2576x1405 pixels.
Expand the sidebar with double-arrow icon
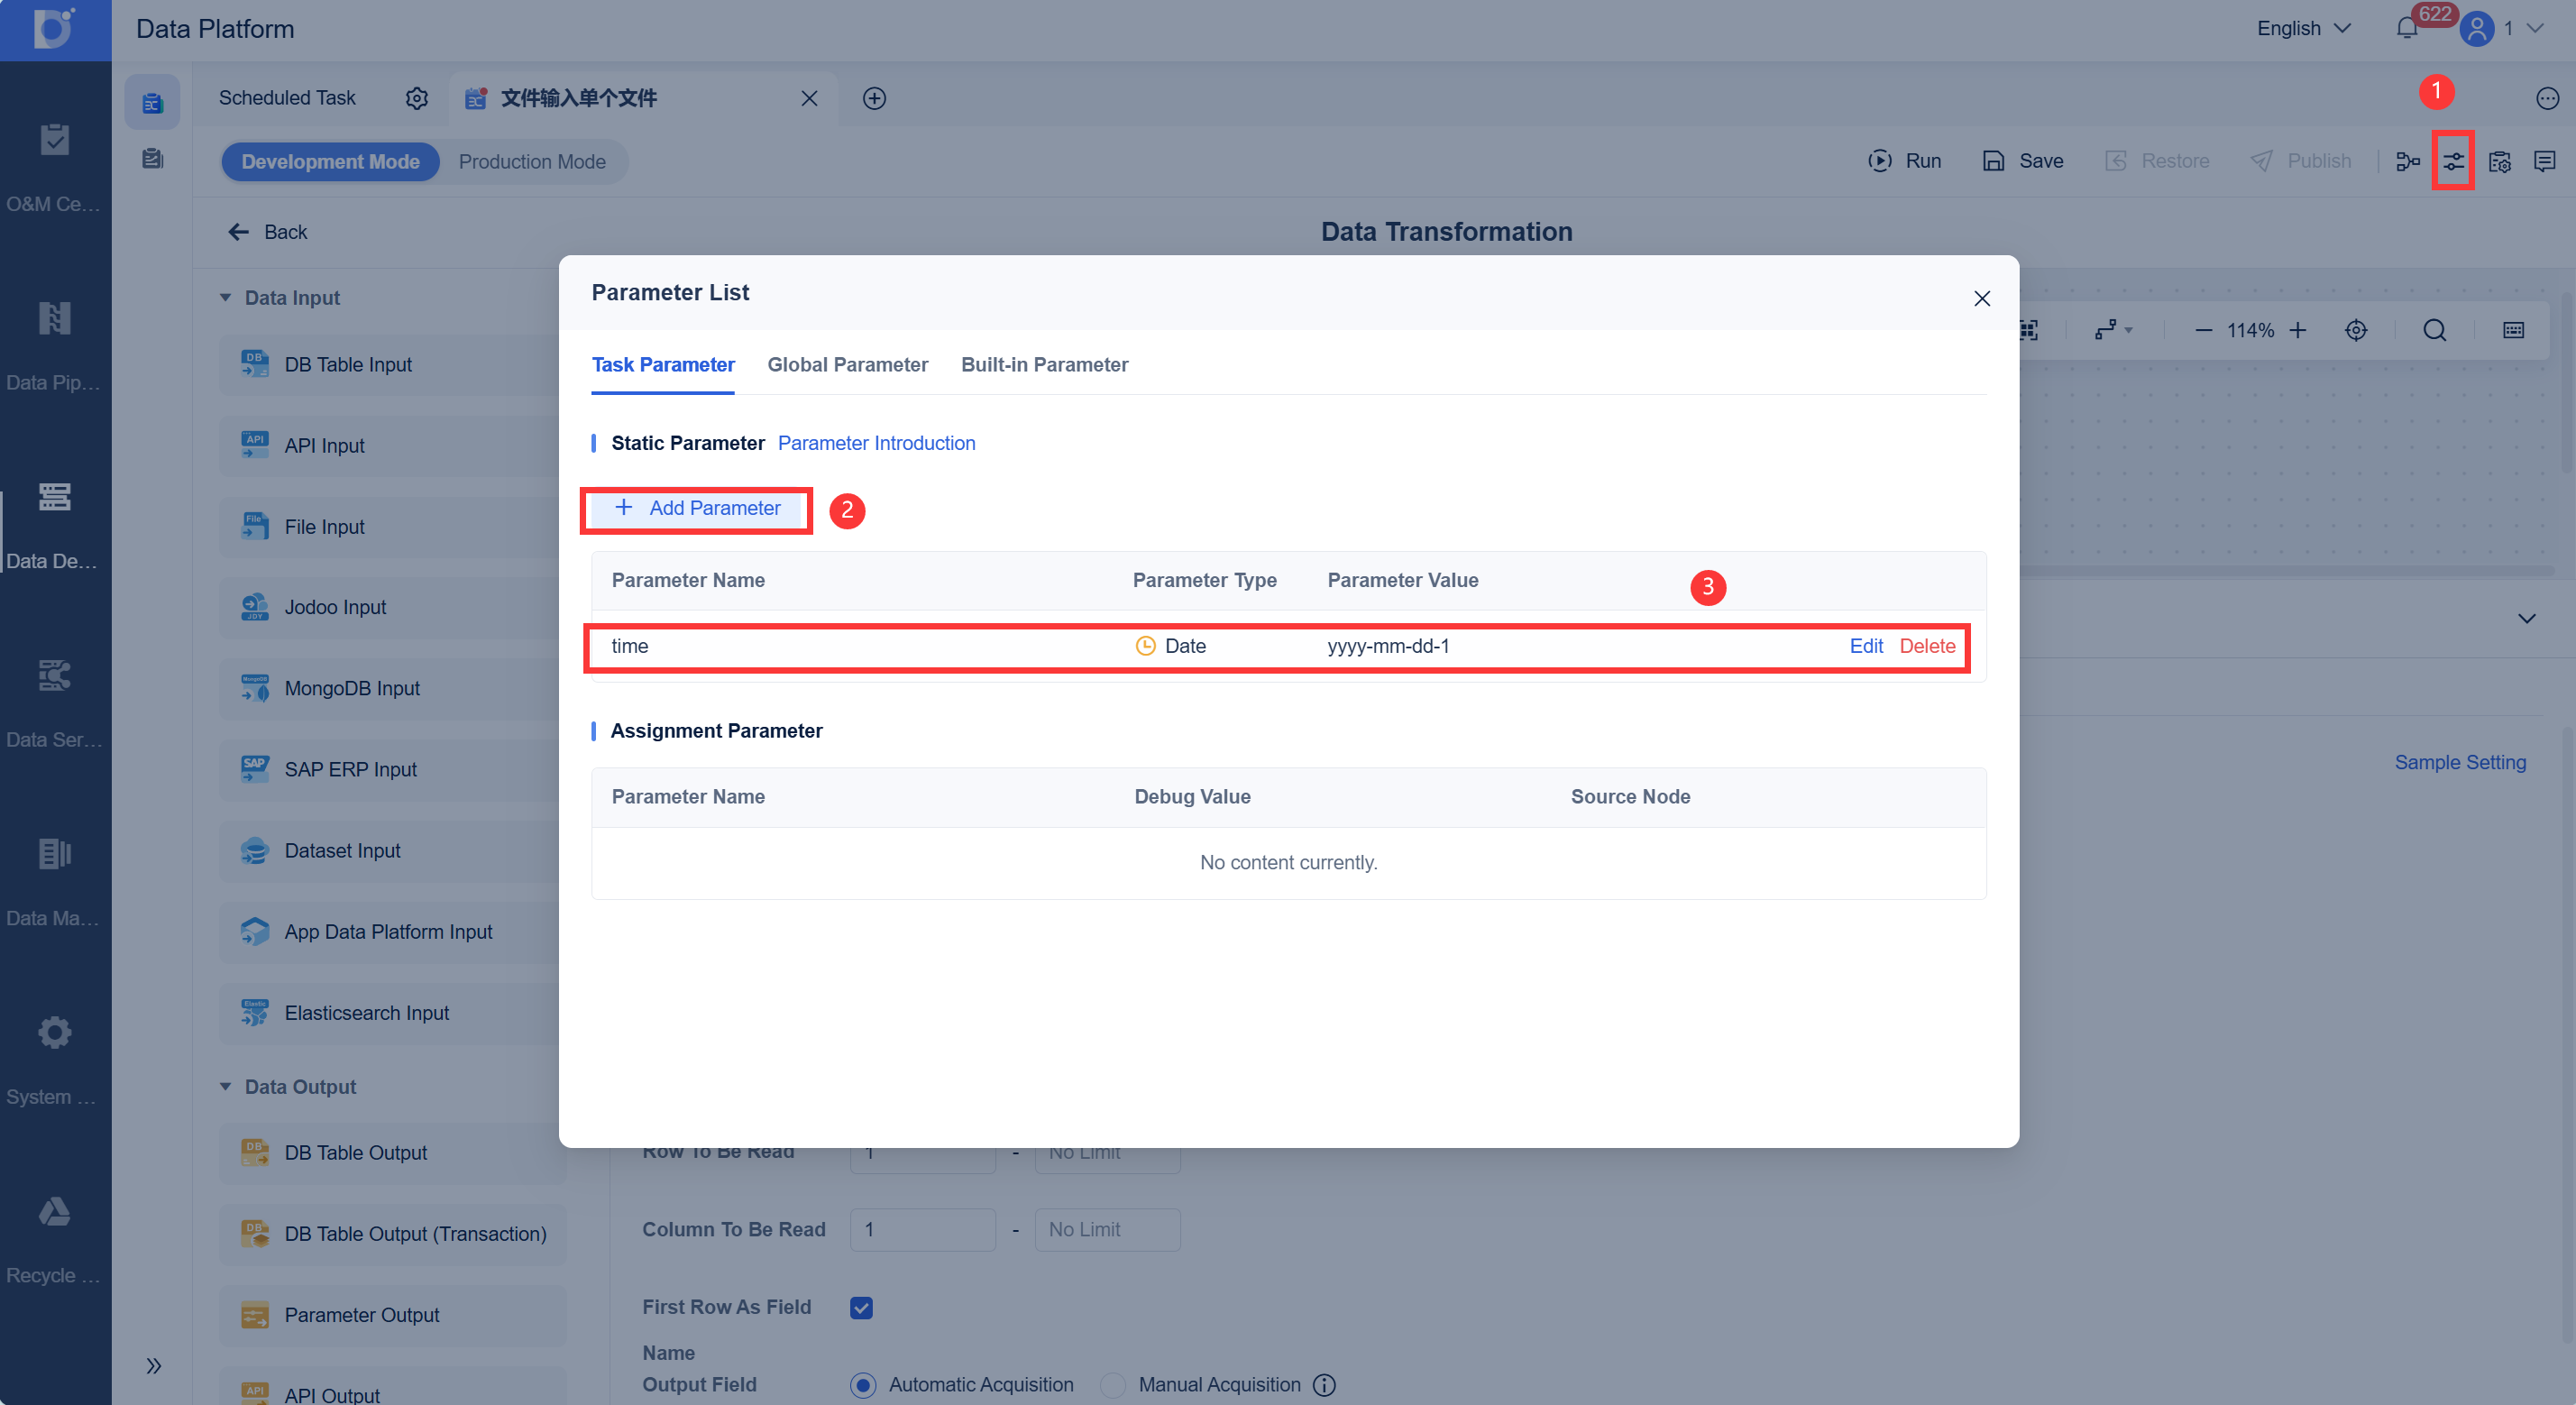(153, 1365)
